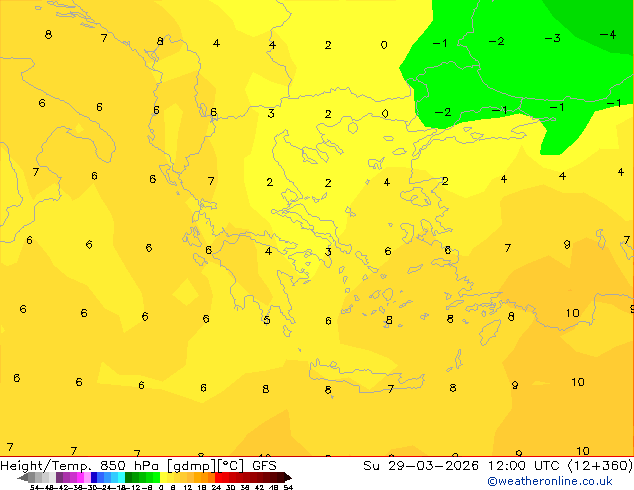Click the gray left arrow end of the color scale
634x490 pixels.
pos(23,477)
